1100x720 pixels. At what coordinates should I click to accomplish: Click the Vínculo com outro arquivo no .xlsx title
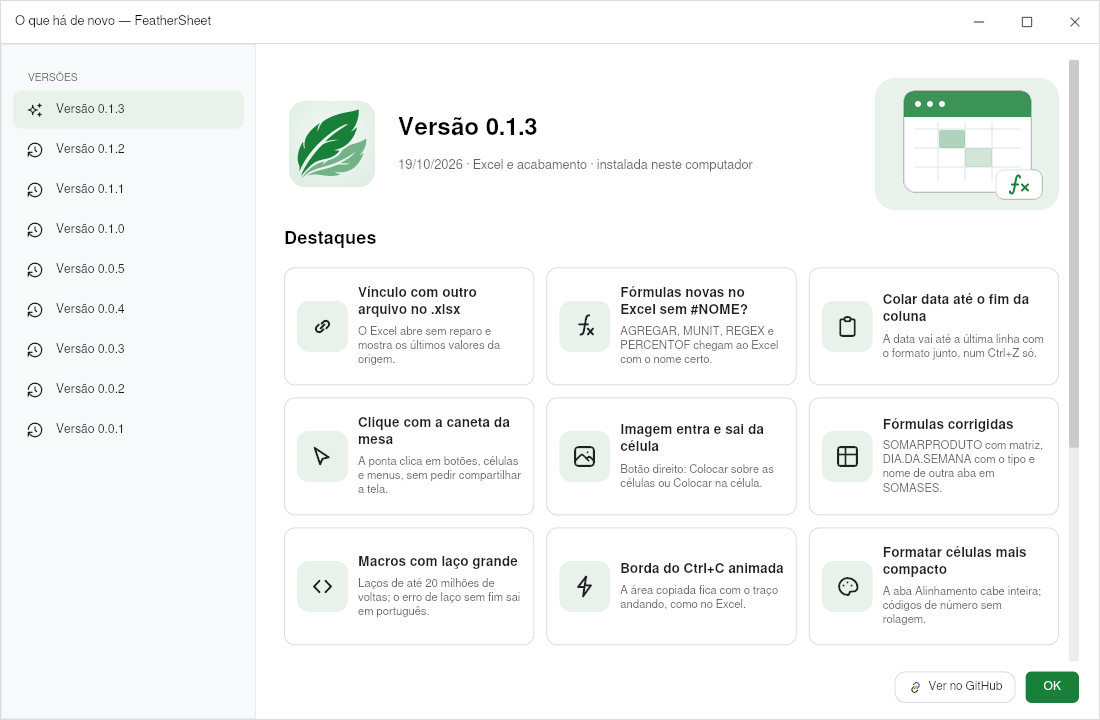tap(417, 300)
